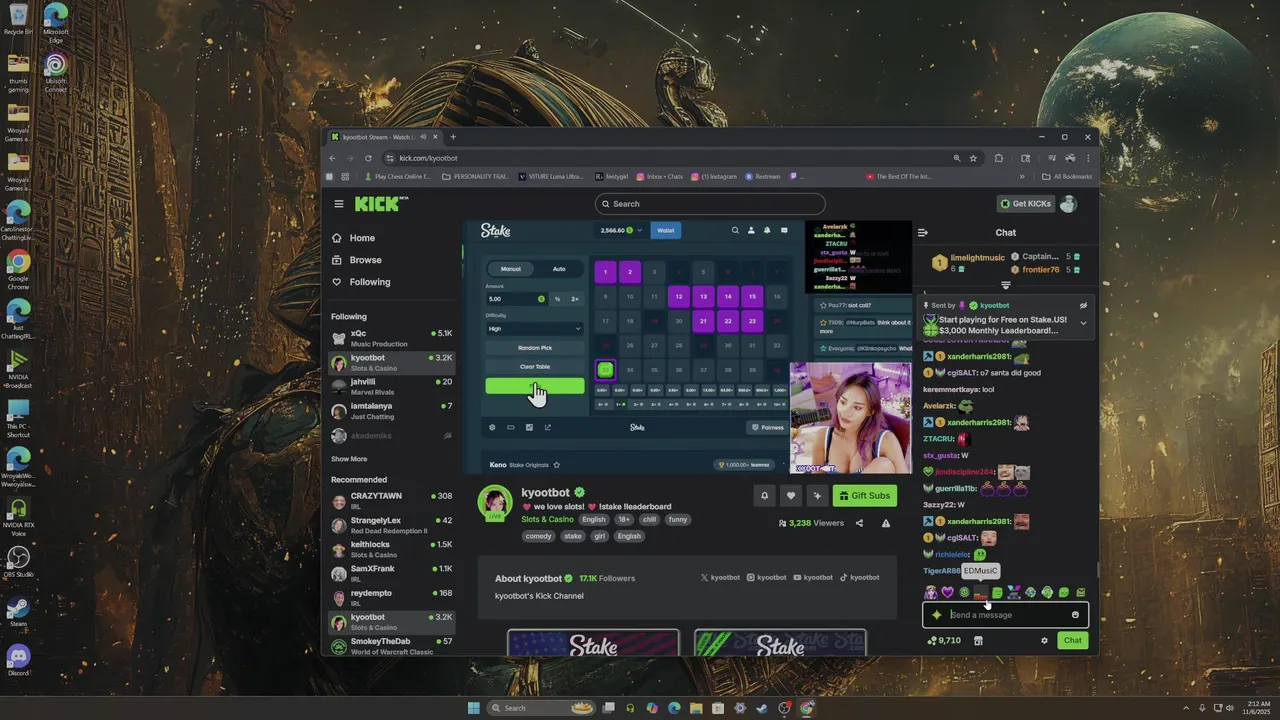Open SmokeyTheDab in Recommended list
The width and height of the screenshot is (1280, 720).
pos(392,645)
